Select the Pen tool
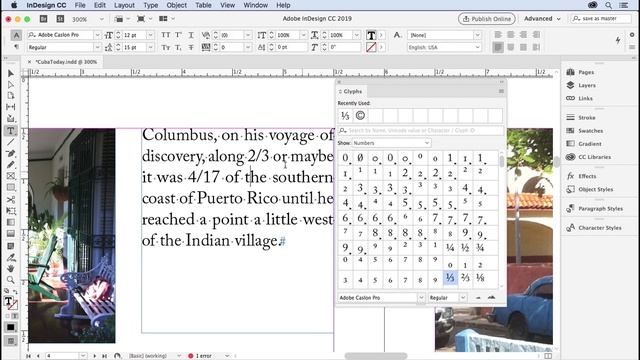The height and width of the screenshot is (360, 640). click(11, 153)
